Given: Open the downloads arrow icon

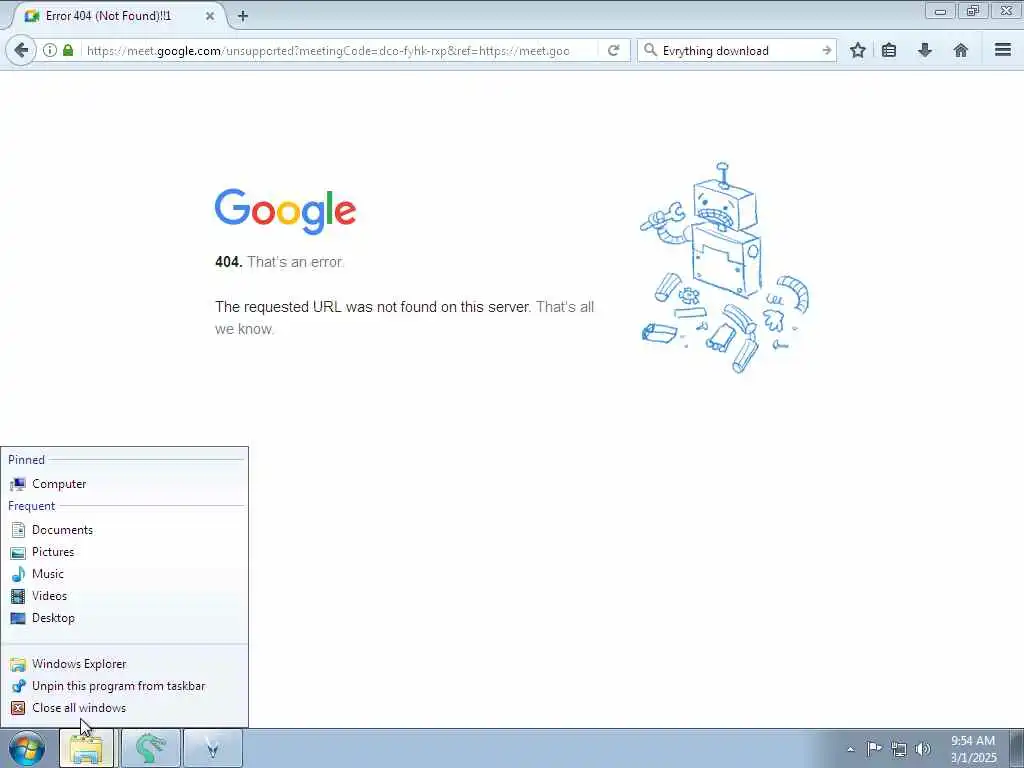Looking at the screenshot, I should tap(925, 50).
